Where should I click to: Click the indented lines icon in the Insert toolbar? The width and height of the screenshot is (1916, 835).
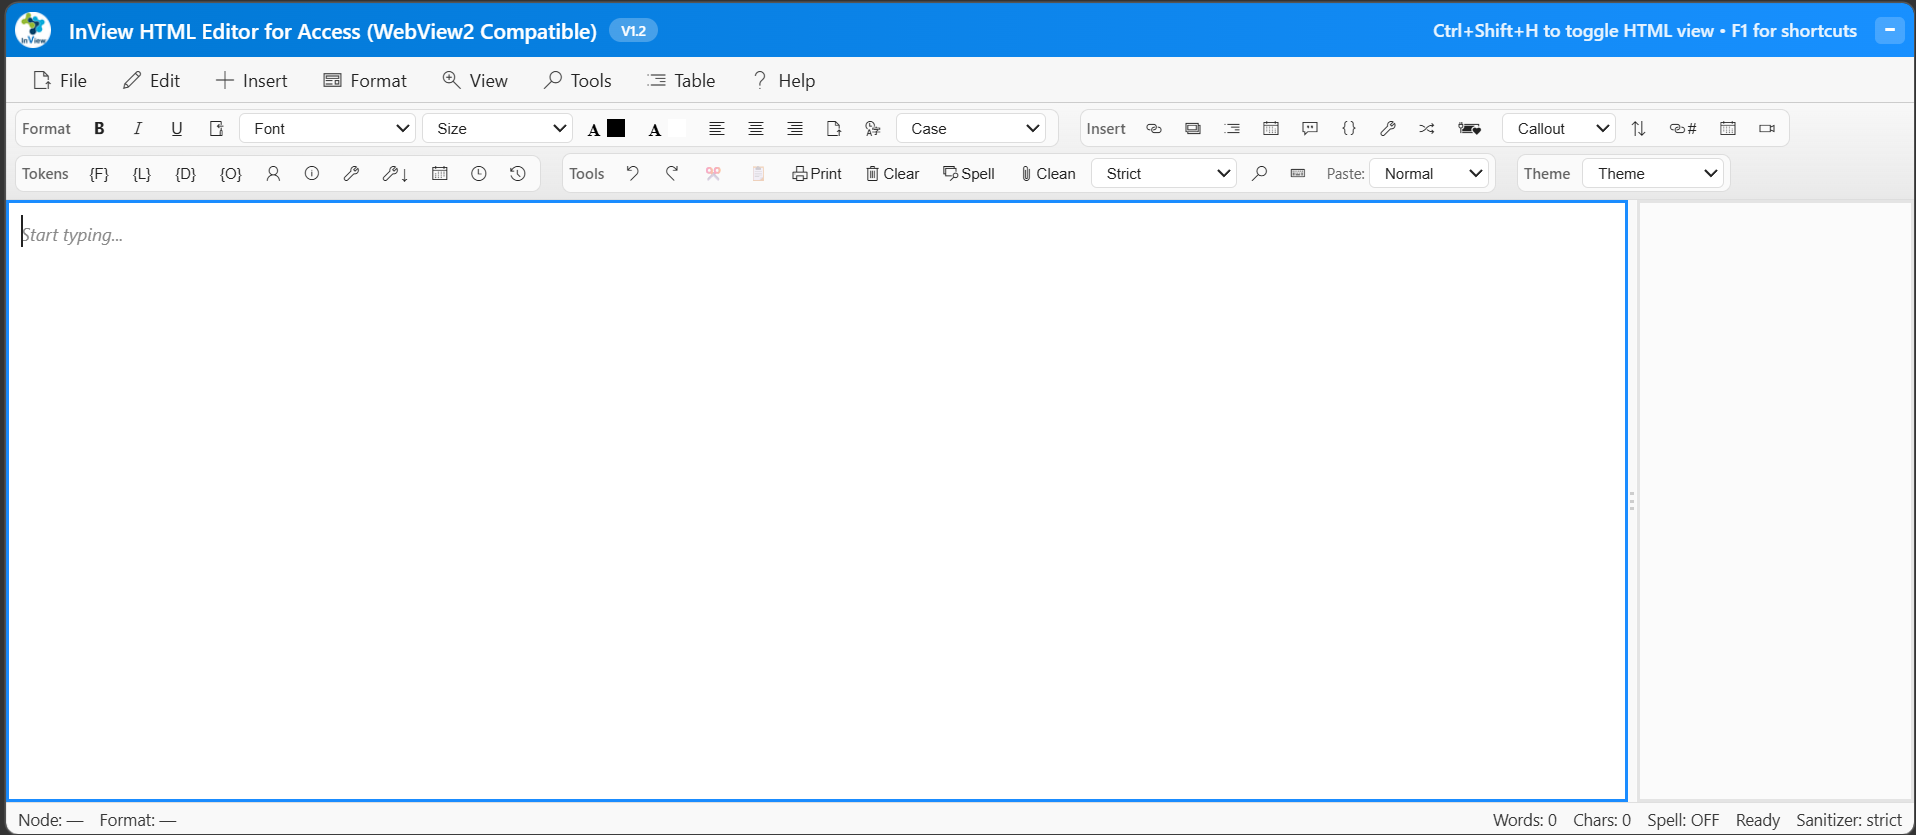click(x=1232, y=128)
